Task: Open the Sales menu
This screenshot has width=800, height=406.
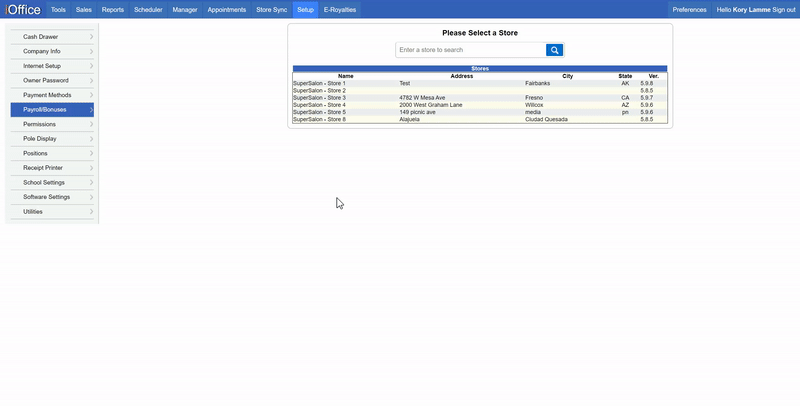Action: pos(84,10)
